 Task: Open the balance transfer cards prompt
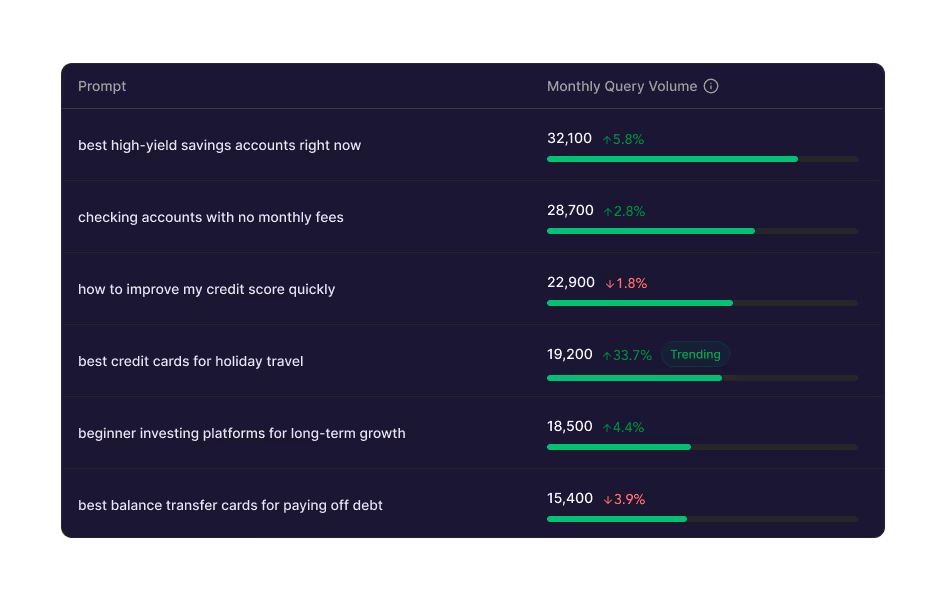230,505
